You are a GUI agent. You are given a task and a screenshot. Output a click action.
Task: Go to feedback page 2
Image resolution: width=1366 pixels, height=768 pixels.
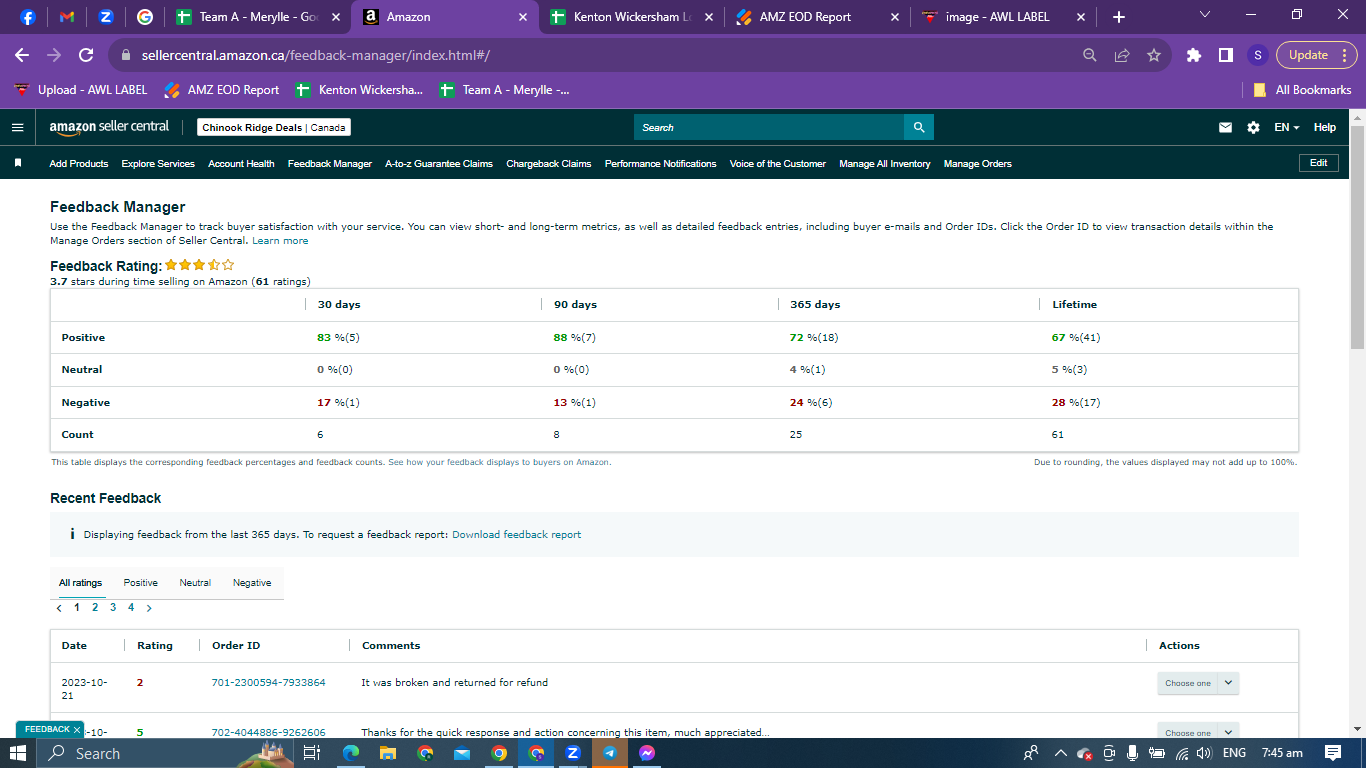(x=95, y=608)
